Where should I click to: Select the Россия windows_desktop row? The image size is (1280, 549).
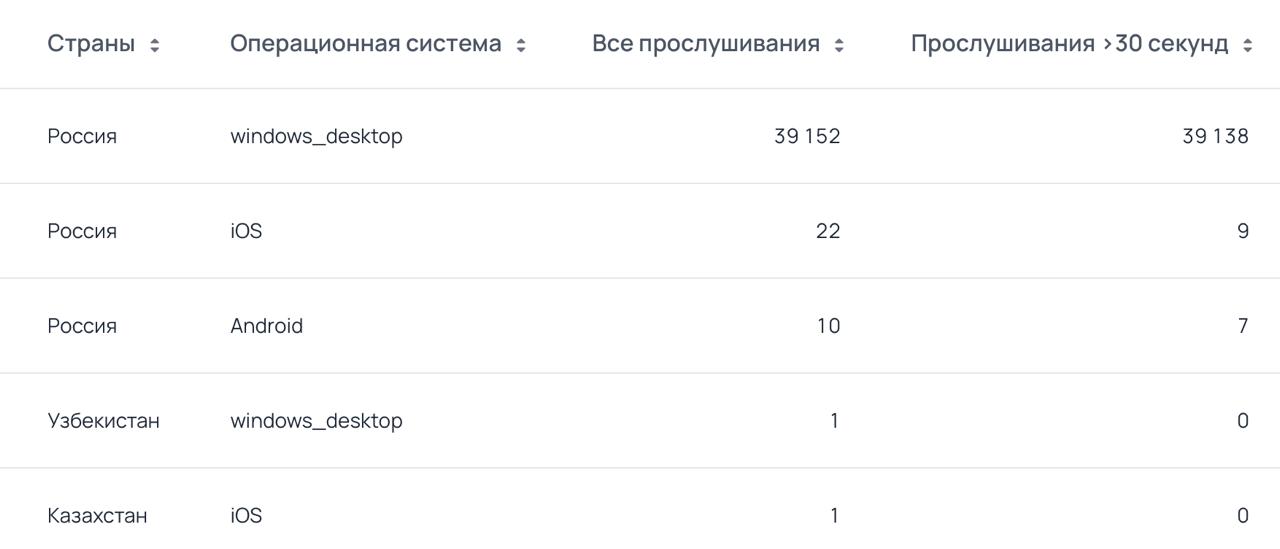(640, 136)
